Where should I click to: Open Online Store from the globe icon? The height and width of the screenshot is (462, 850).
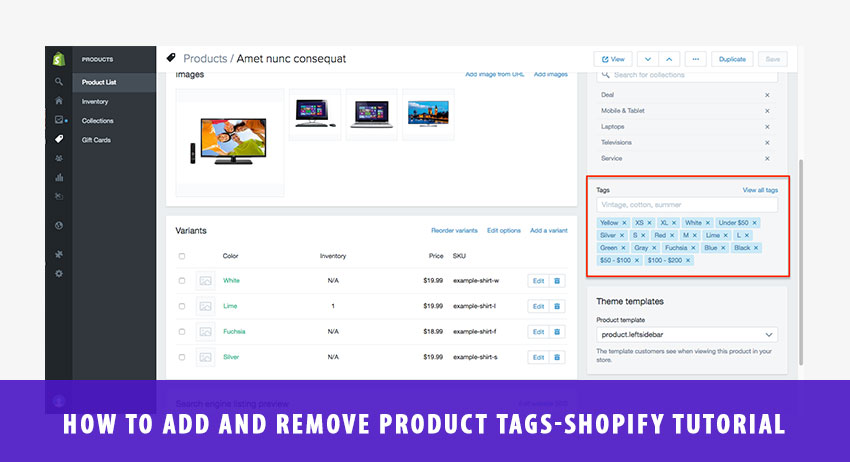(x=59, y=226)
